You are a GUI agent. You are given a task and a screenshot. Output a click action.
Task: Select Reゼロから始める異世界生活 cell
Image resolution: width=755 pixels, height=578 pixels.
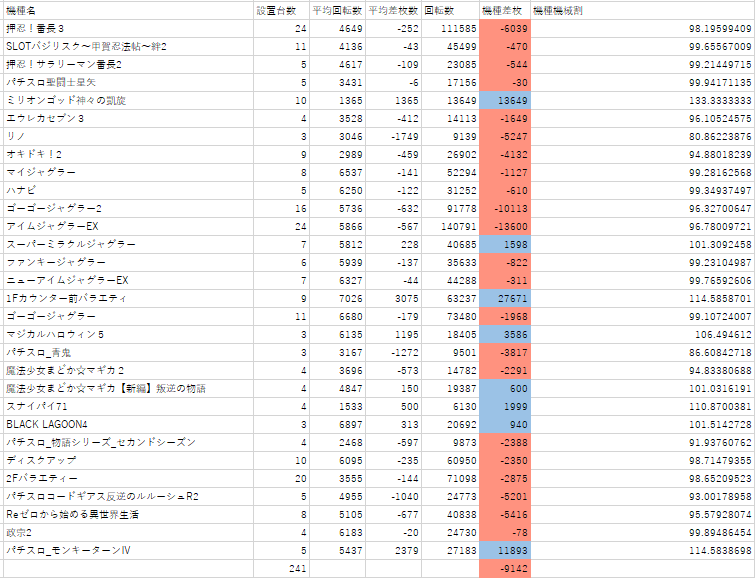tap(128, 514)
